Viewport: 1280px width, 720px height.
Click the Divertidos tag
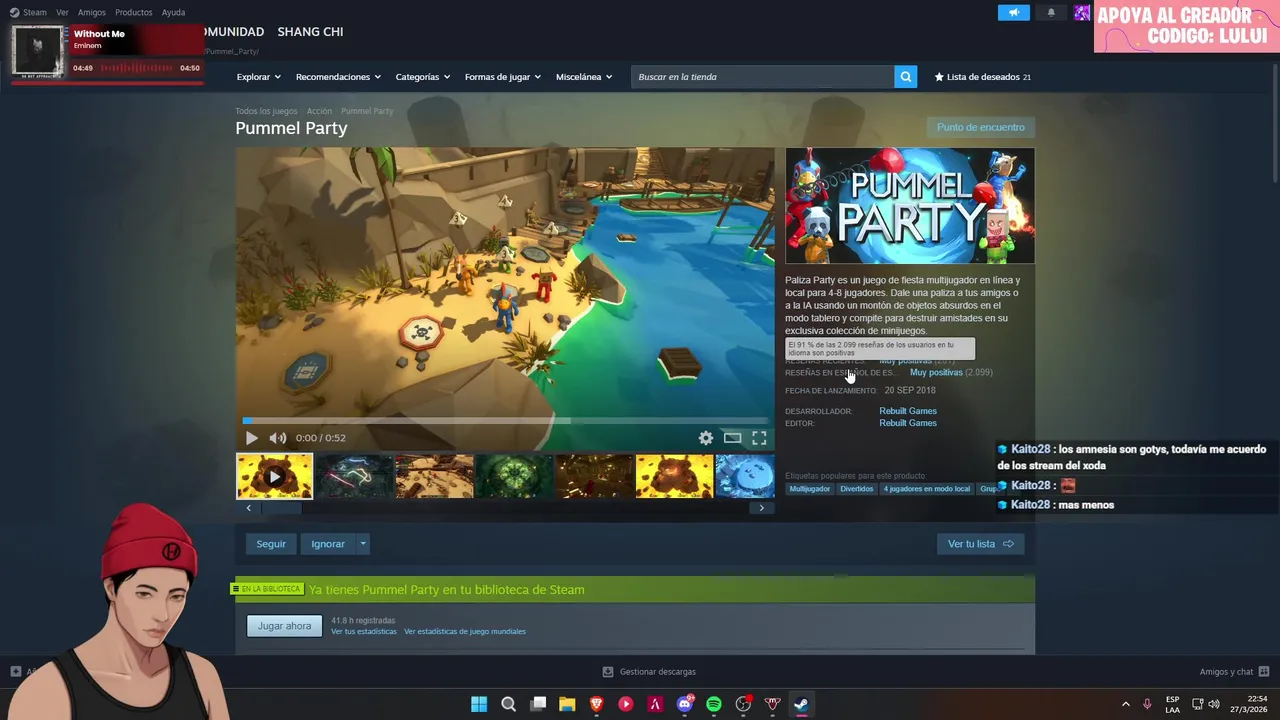[x=856, y=489]
